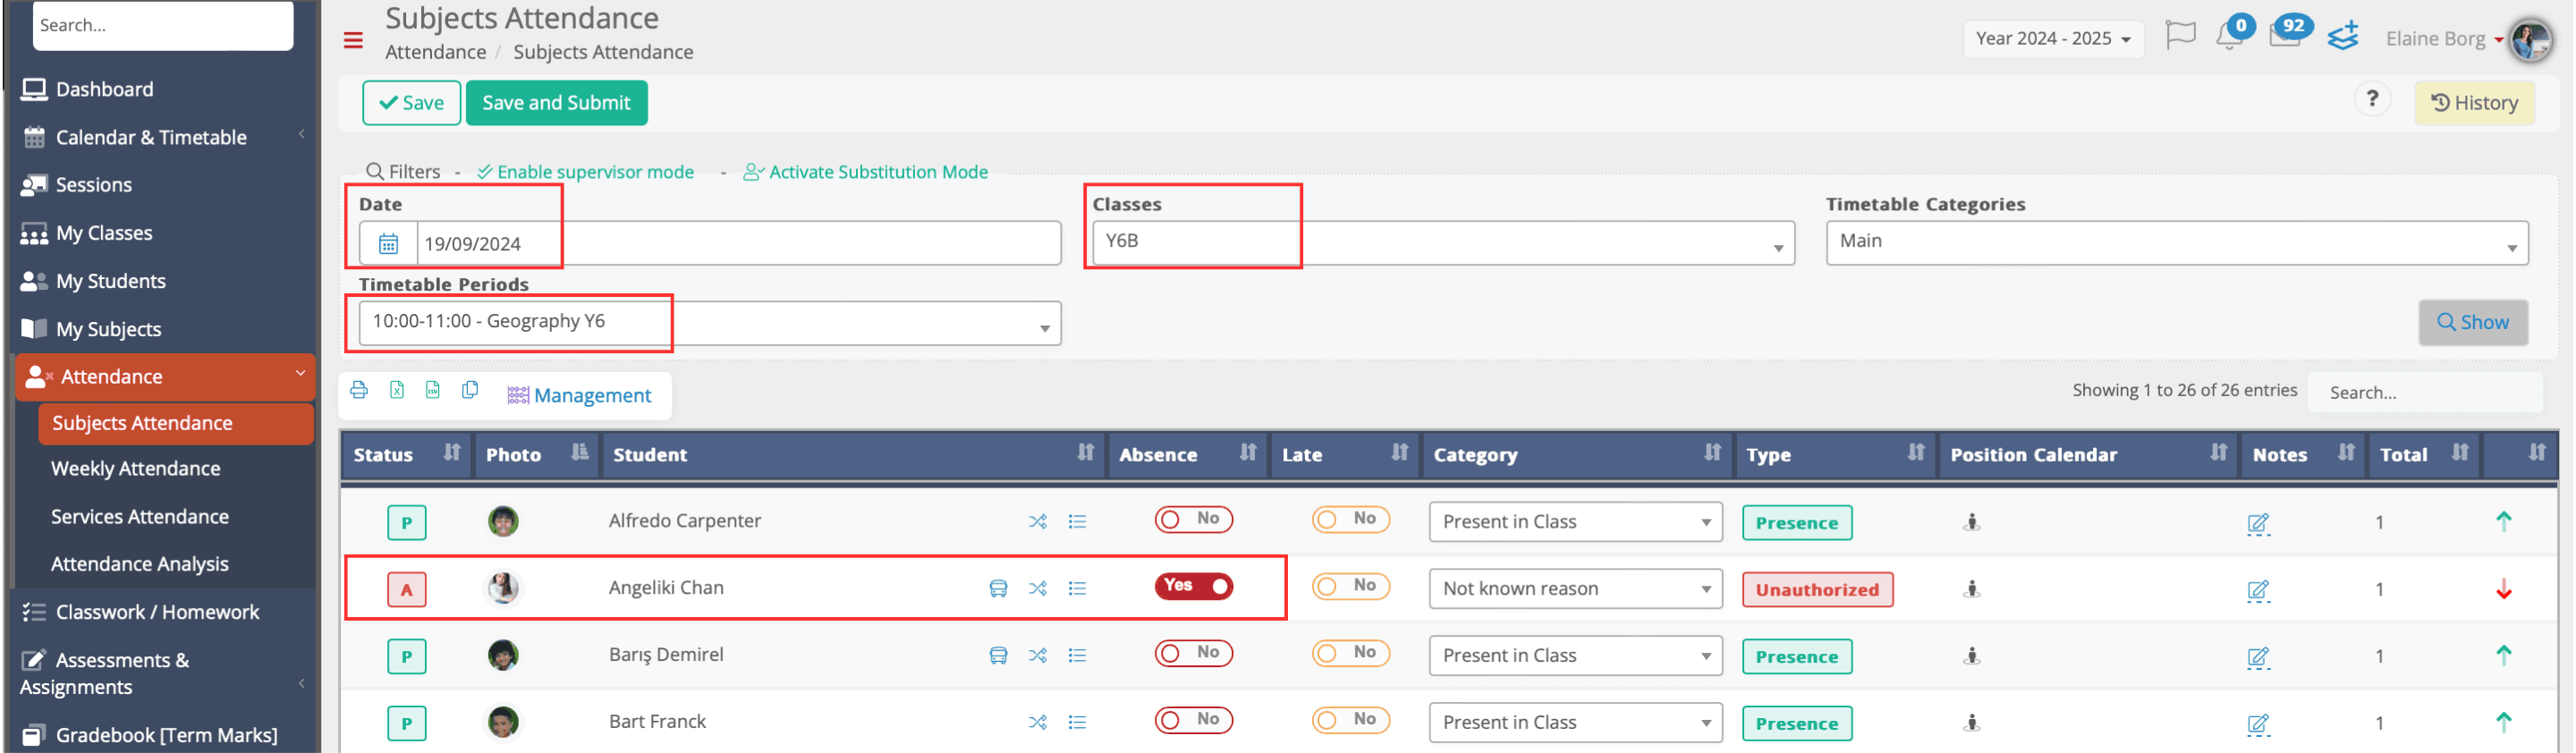Go to Sessions in sidebar

93,185
